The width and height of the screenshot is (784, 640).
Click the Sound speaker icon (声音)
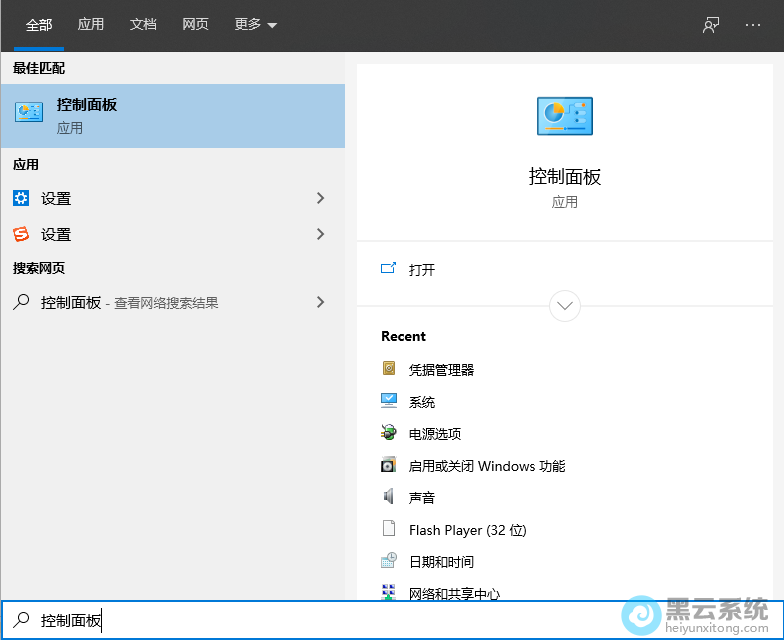pyautogui.click(x=389, y=497)
